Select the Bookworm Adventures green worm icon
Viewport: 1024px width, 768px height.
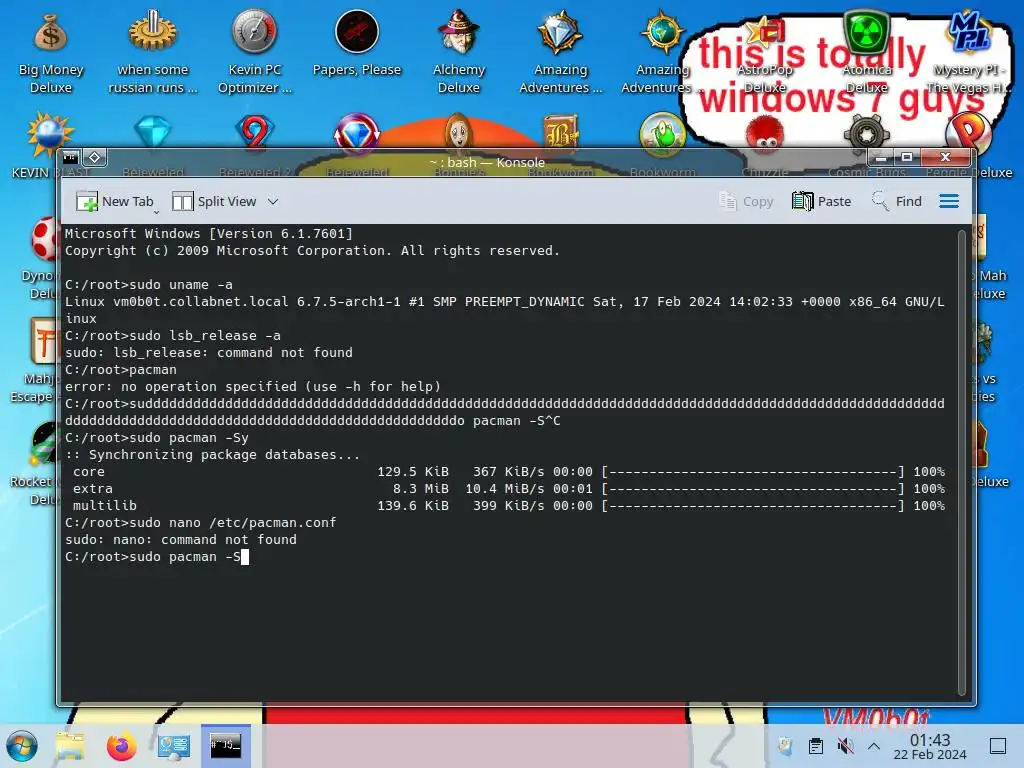[662, 133]
